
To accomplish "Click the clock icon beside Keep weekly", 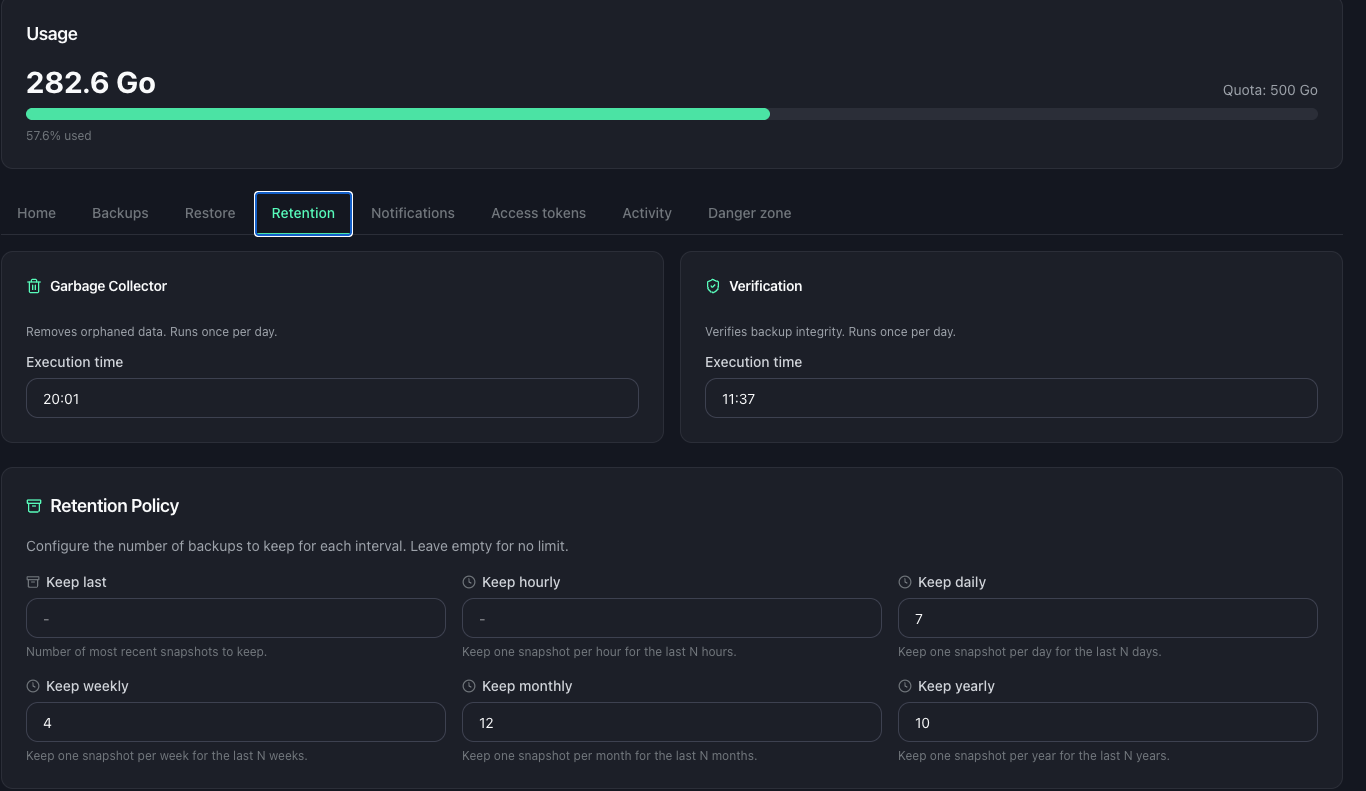I will point(33,686).
